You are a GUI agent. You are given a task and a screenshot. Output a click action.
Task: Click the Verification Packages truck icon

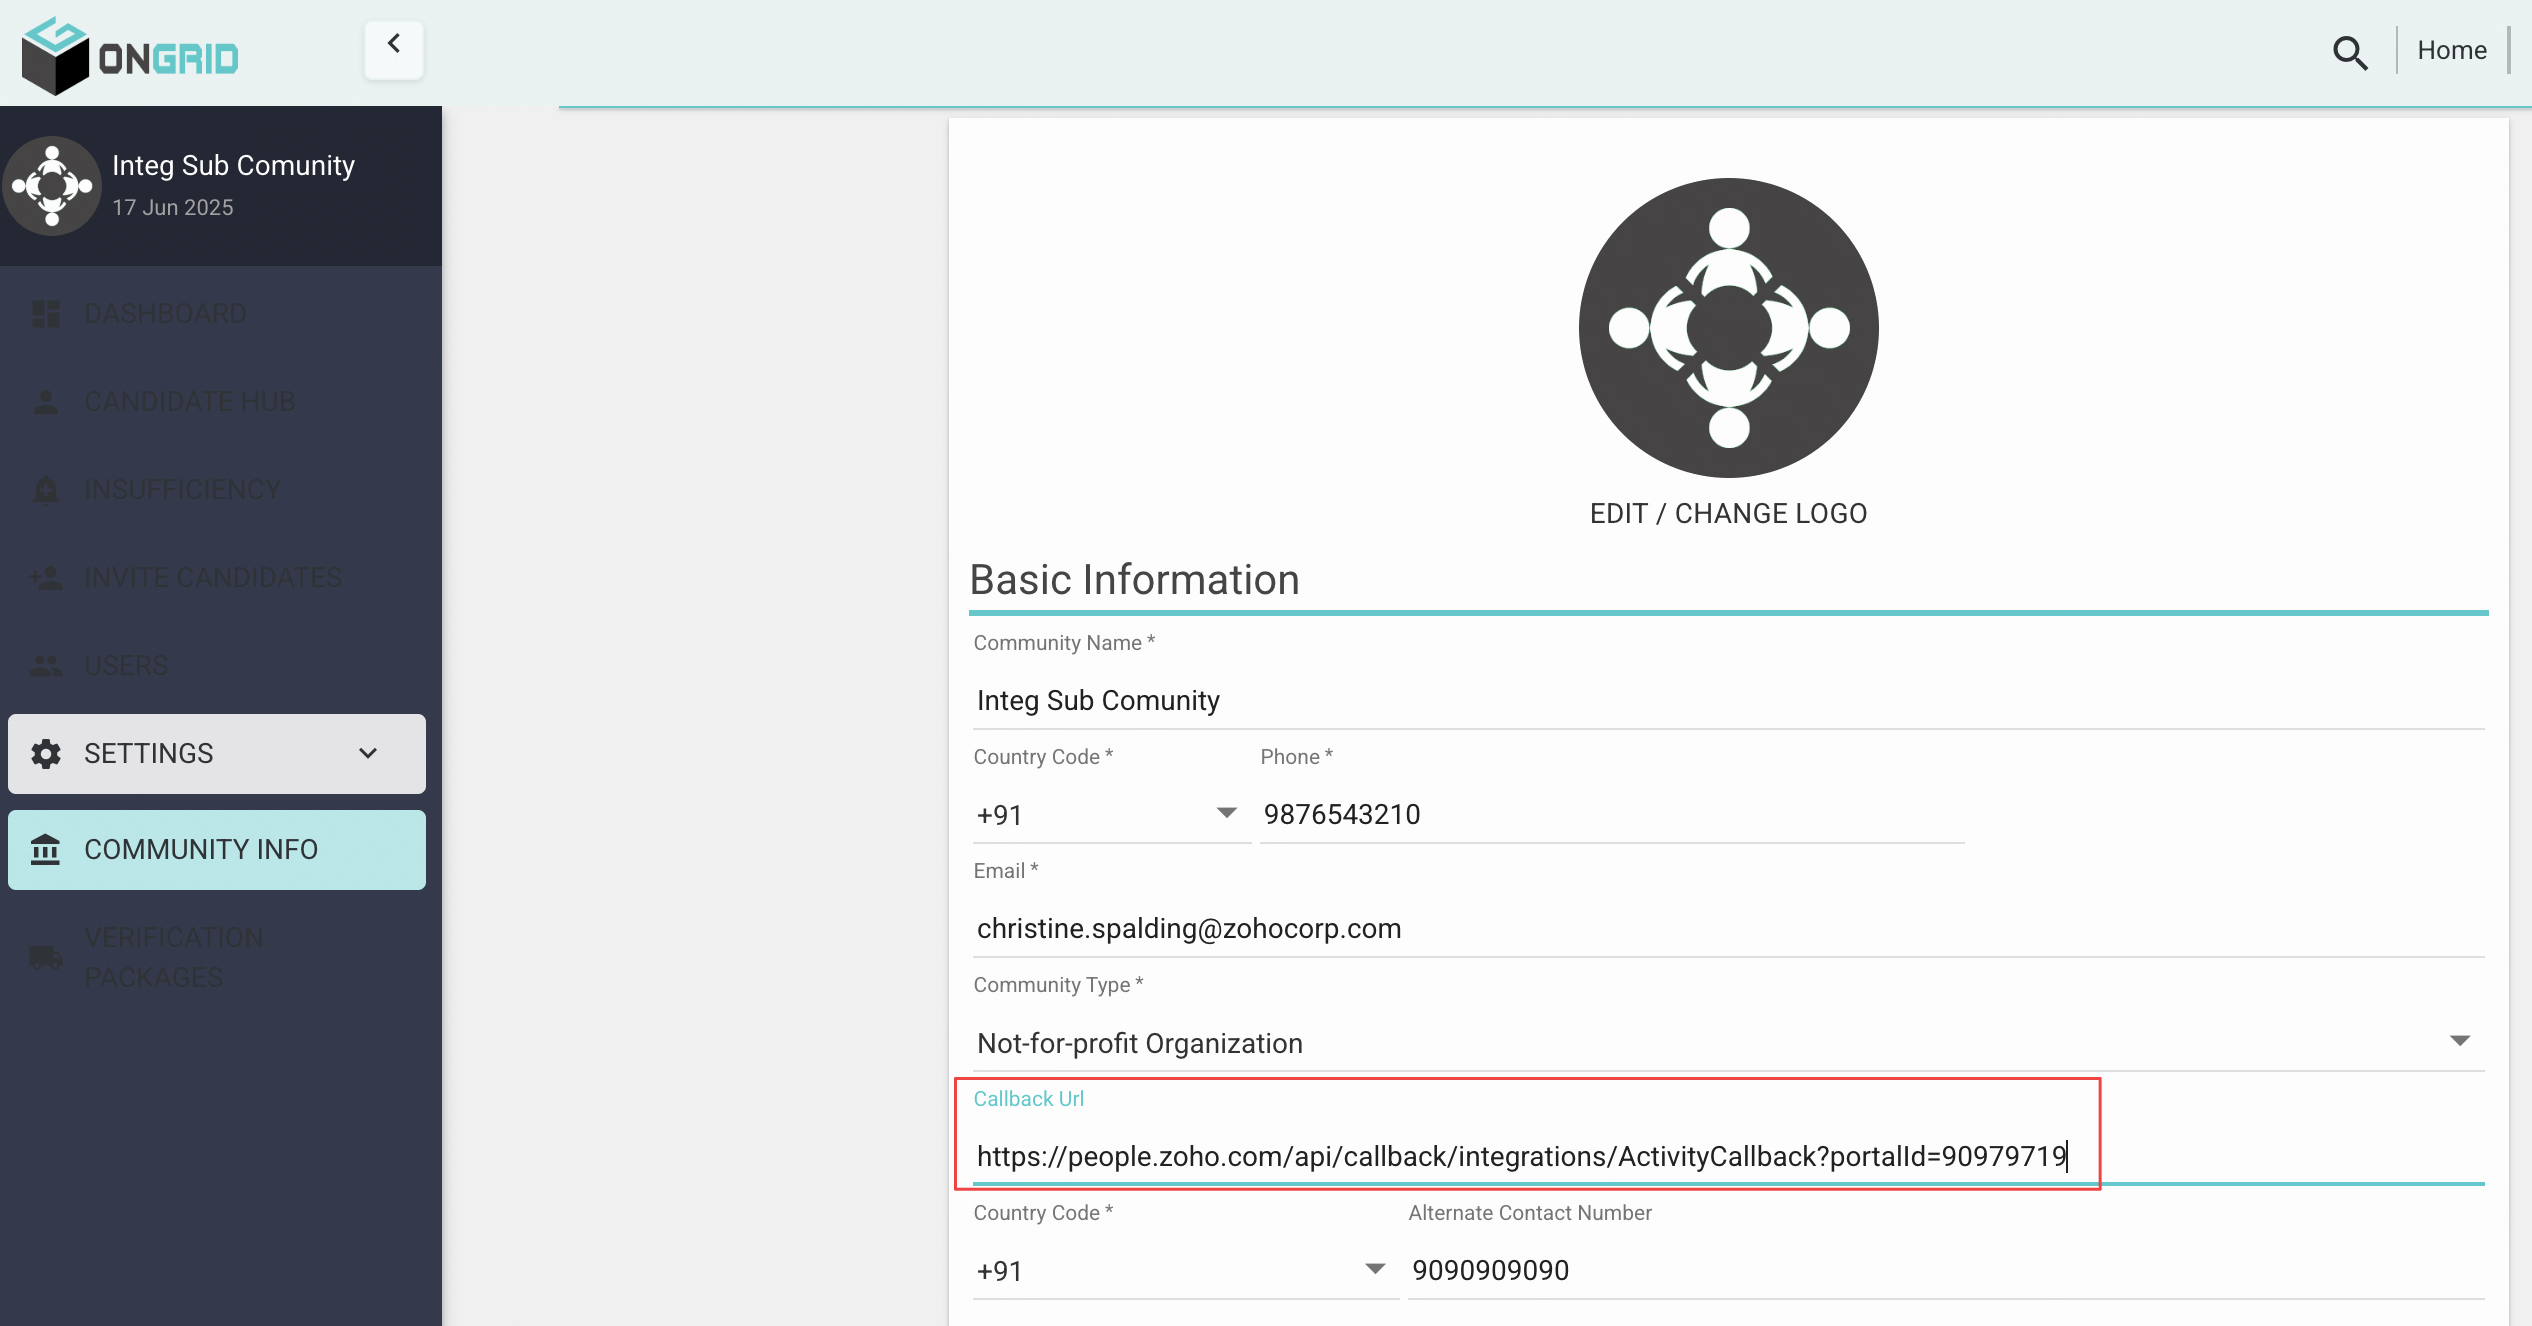click(x=46, y=958)
